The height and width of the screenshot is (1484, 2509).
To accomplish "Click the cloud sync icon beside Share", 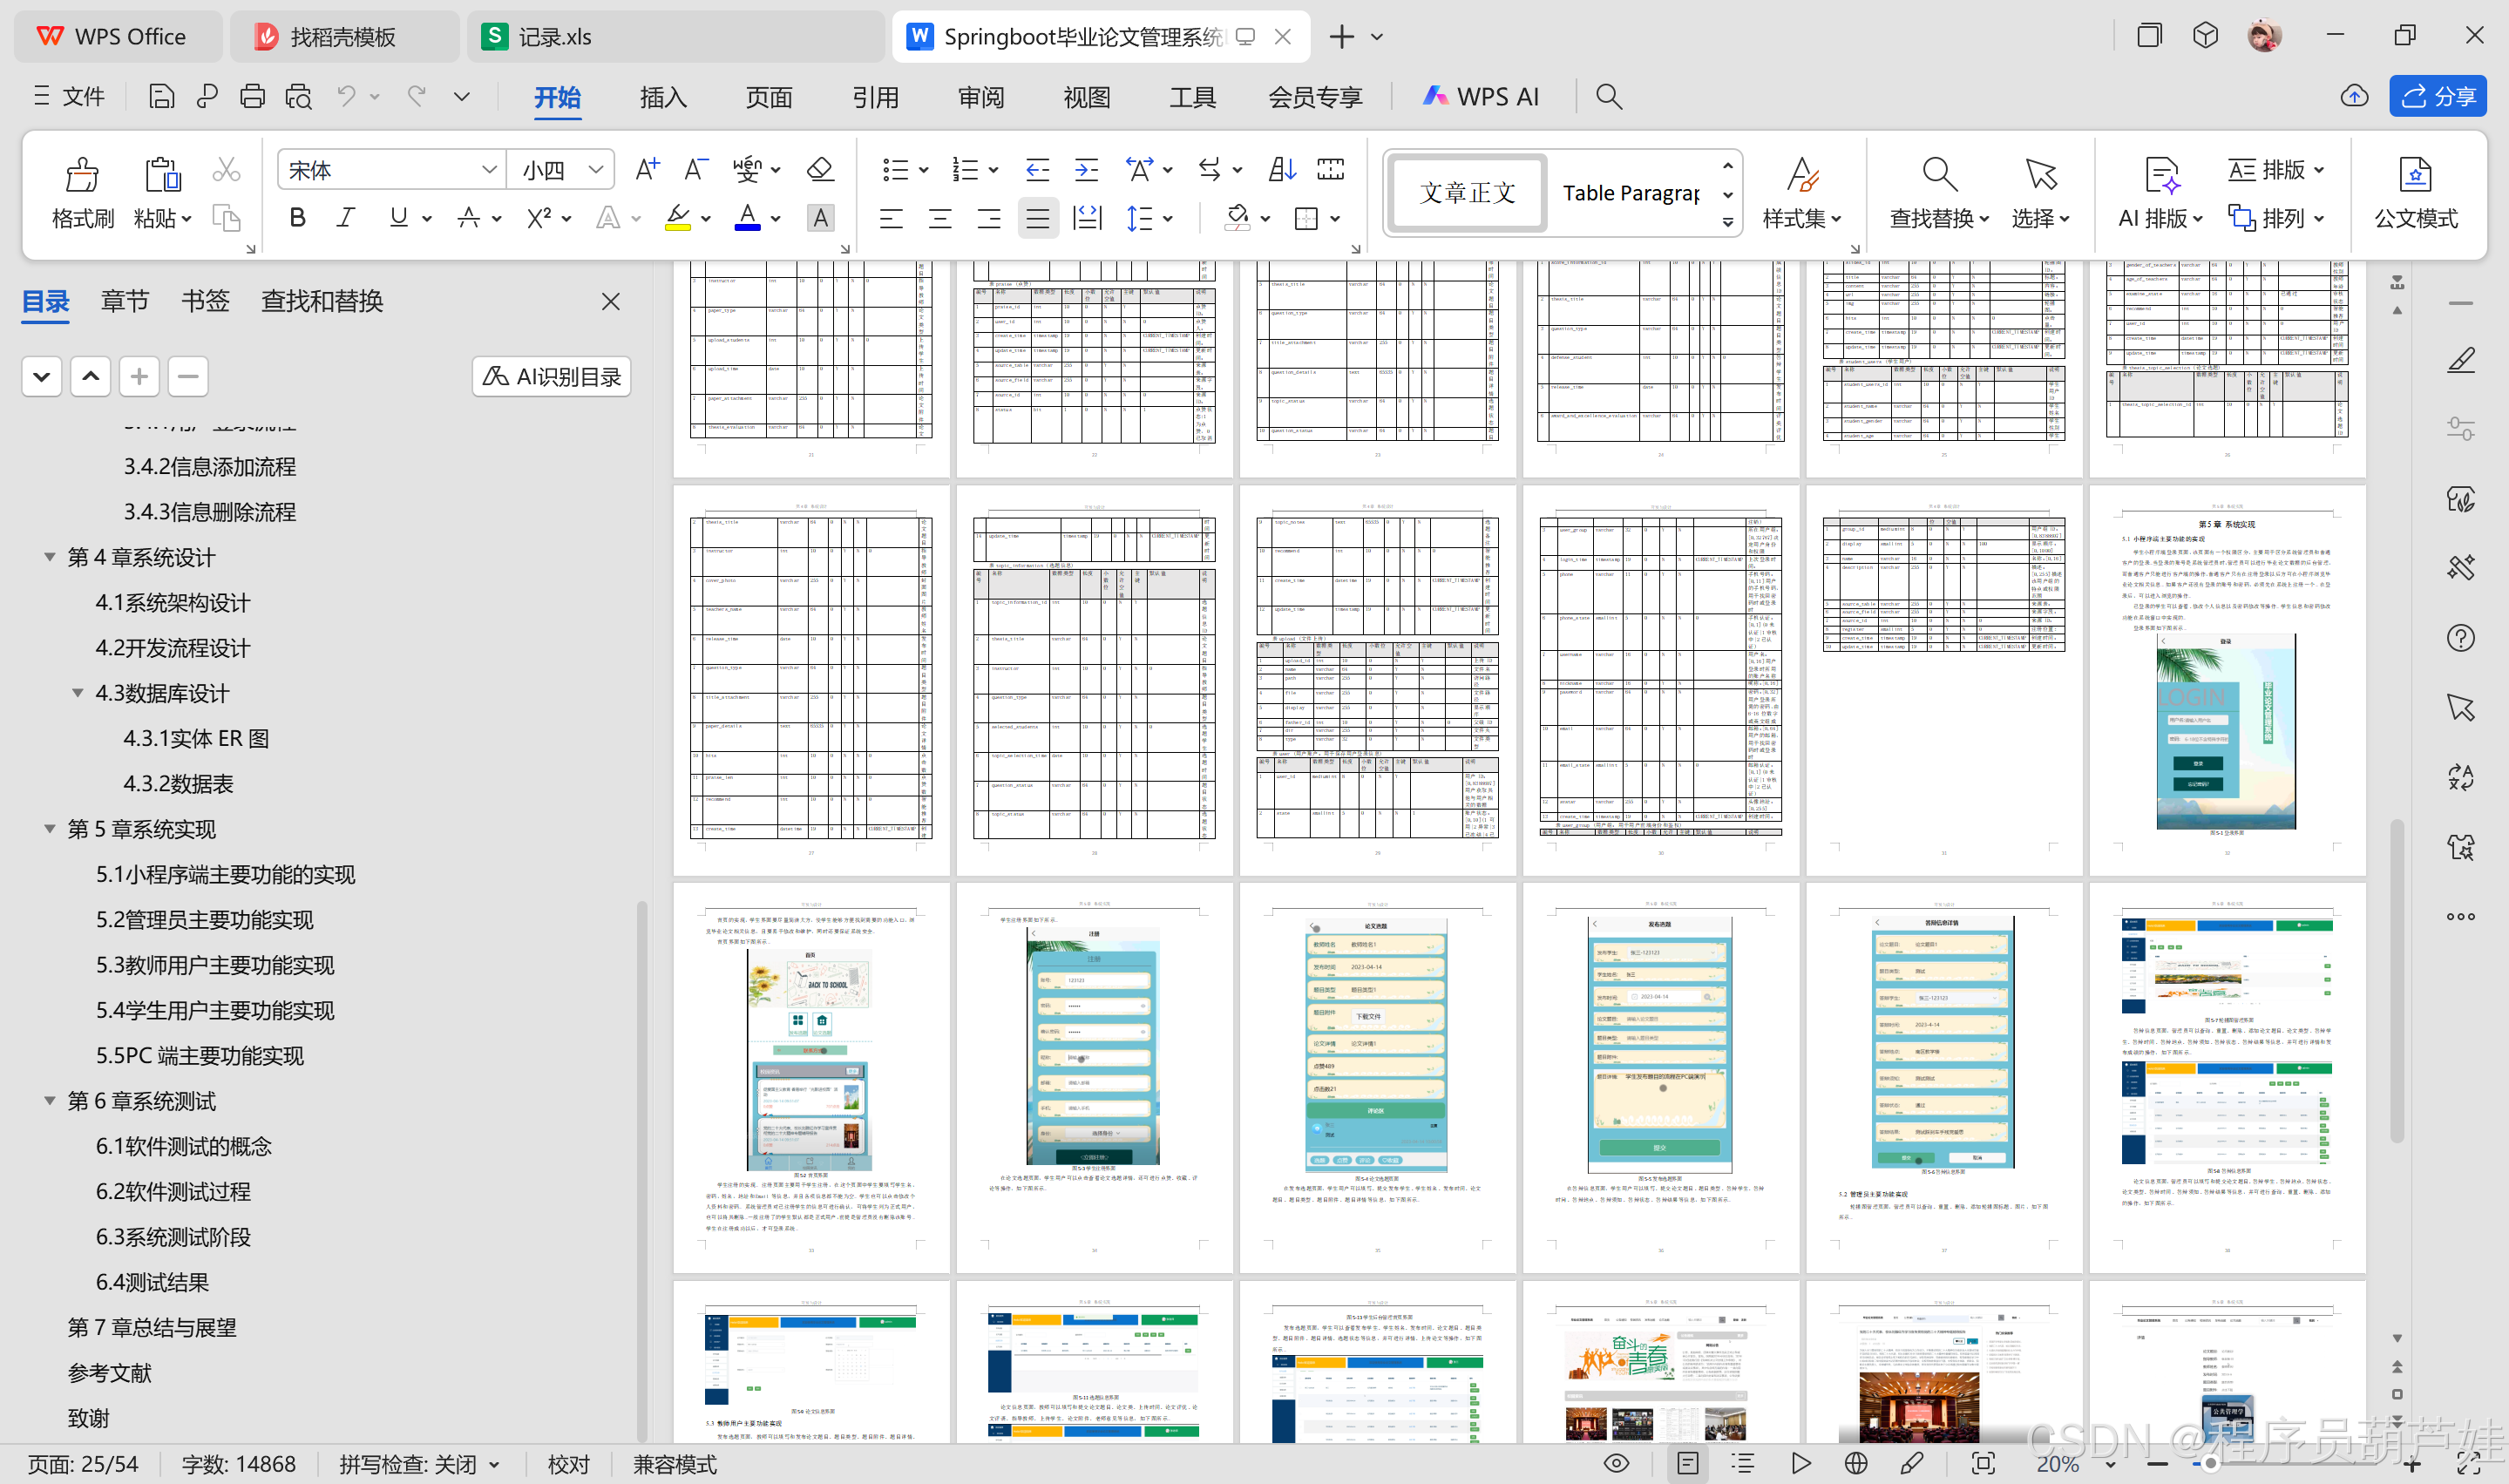I will coord(2355,96).
